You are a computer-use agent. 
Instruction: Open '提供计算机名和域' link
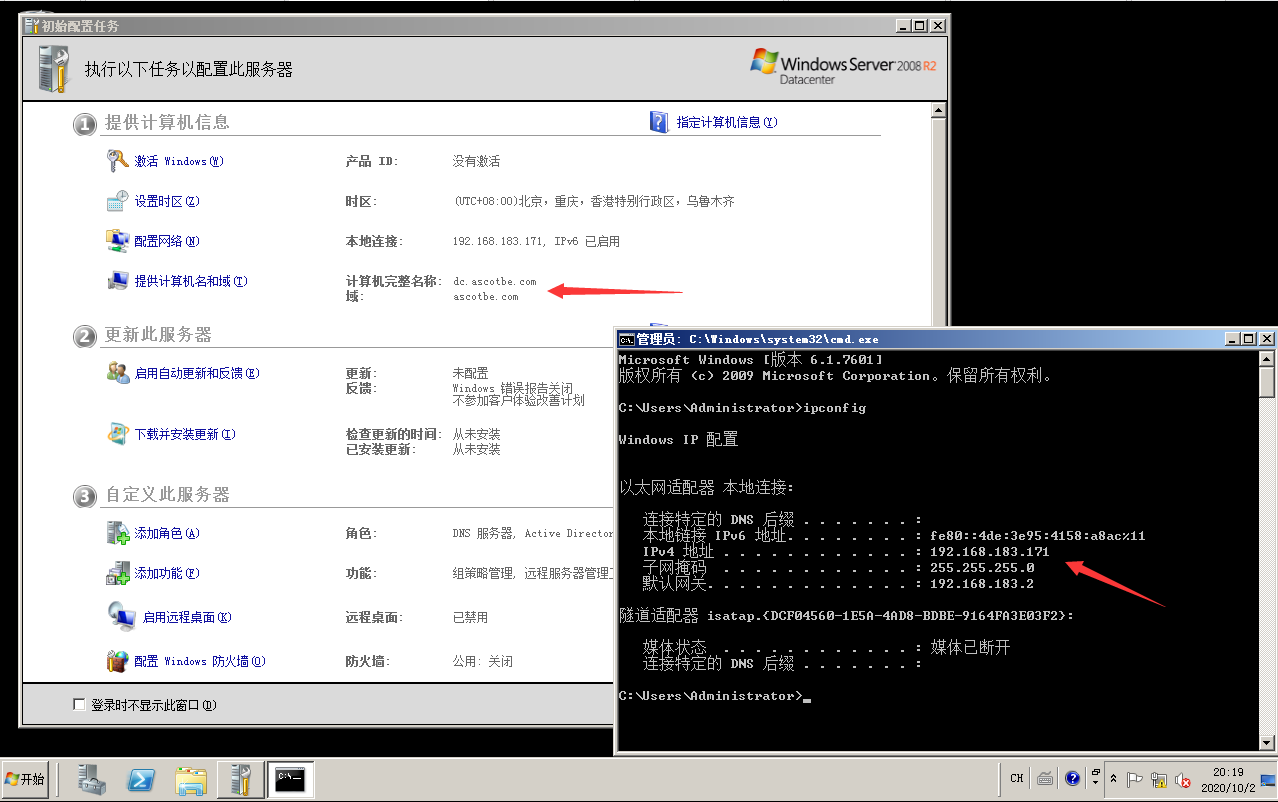tap(190, 281)
